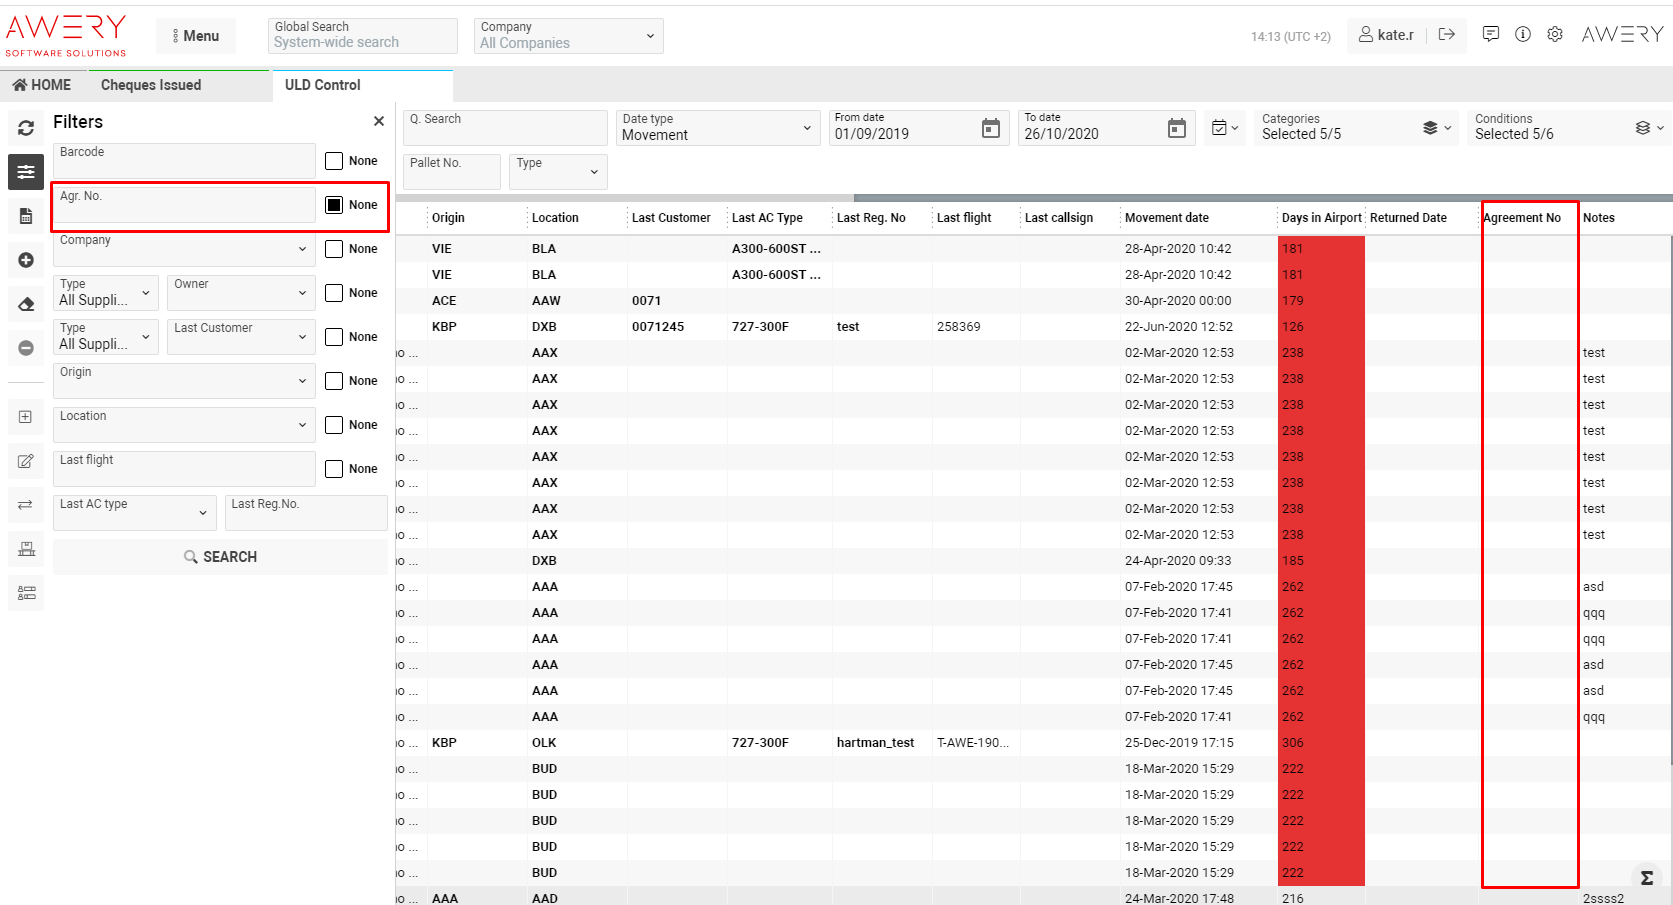Click the transfer arrows icon in sidebar

click(26, 505)
